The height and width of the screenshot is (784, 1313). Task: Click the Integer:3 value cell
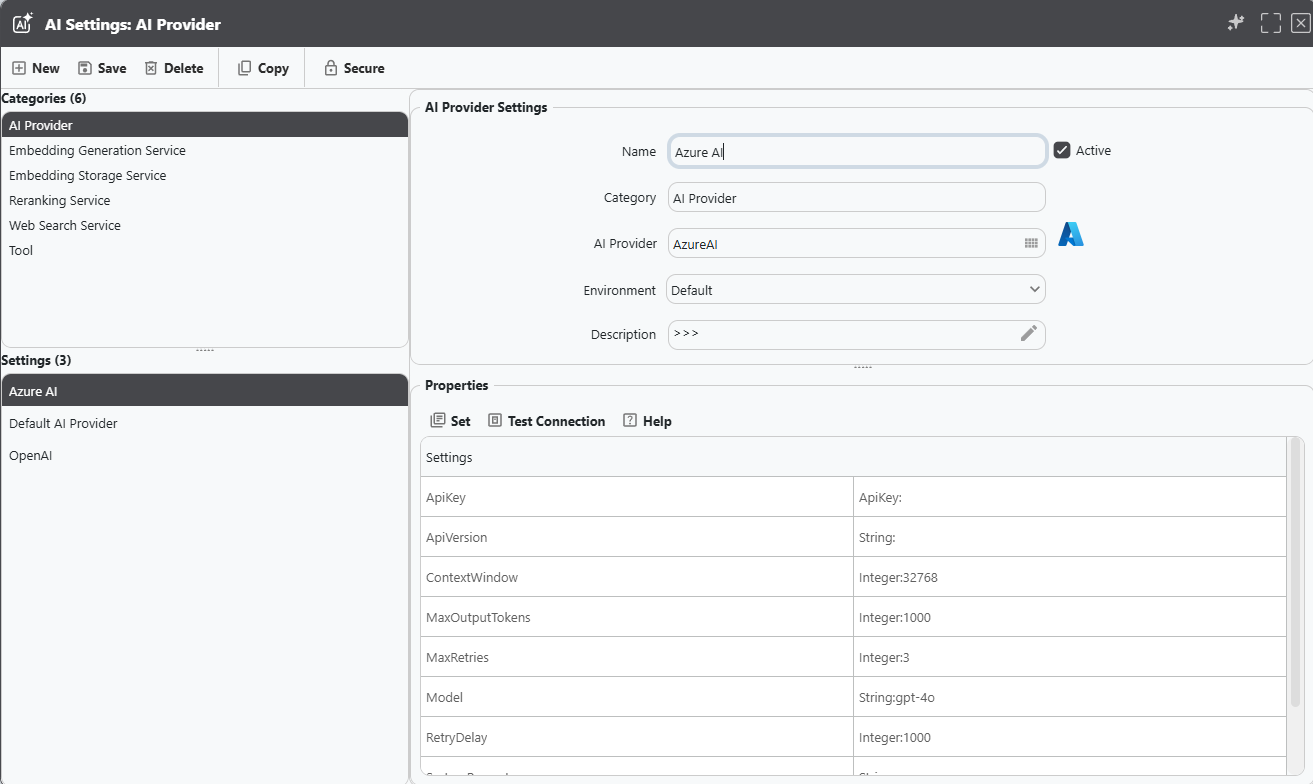pyautogui.click(x=1070, y=657)
